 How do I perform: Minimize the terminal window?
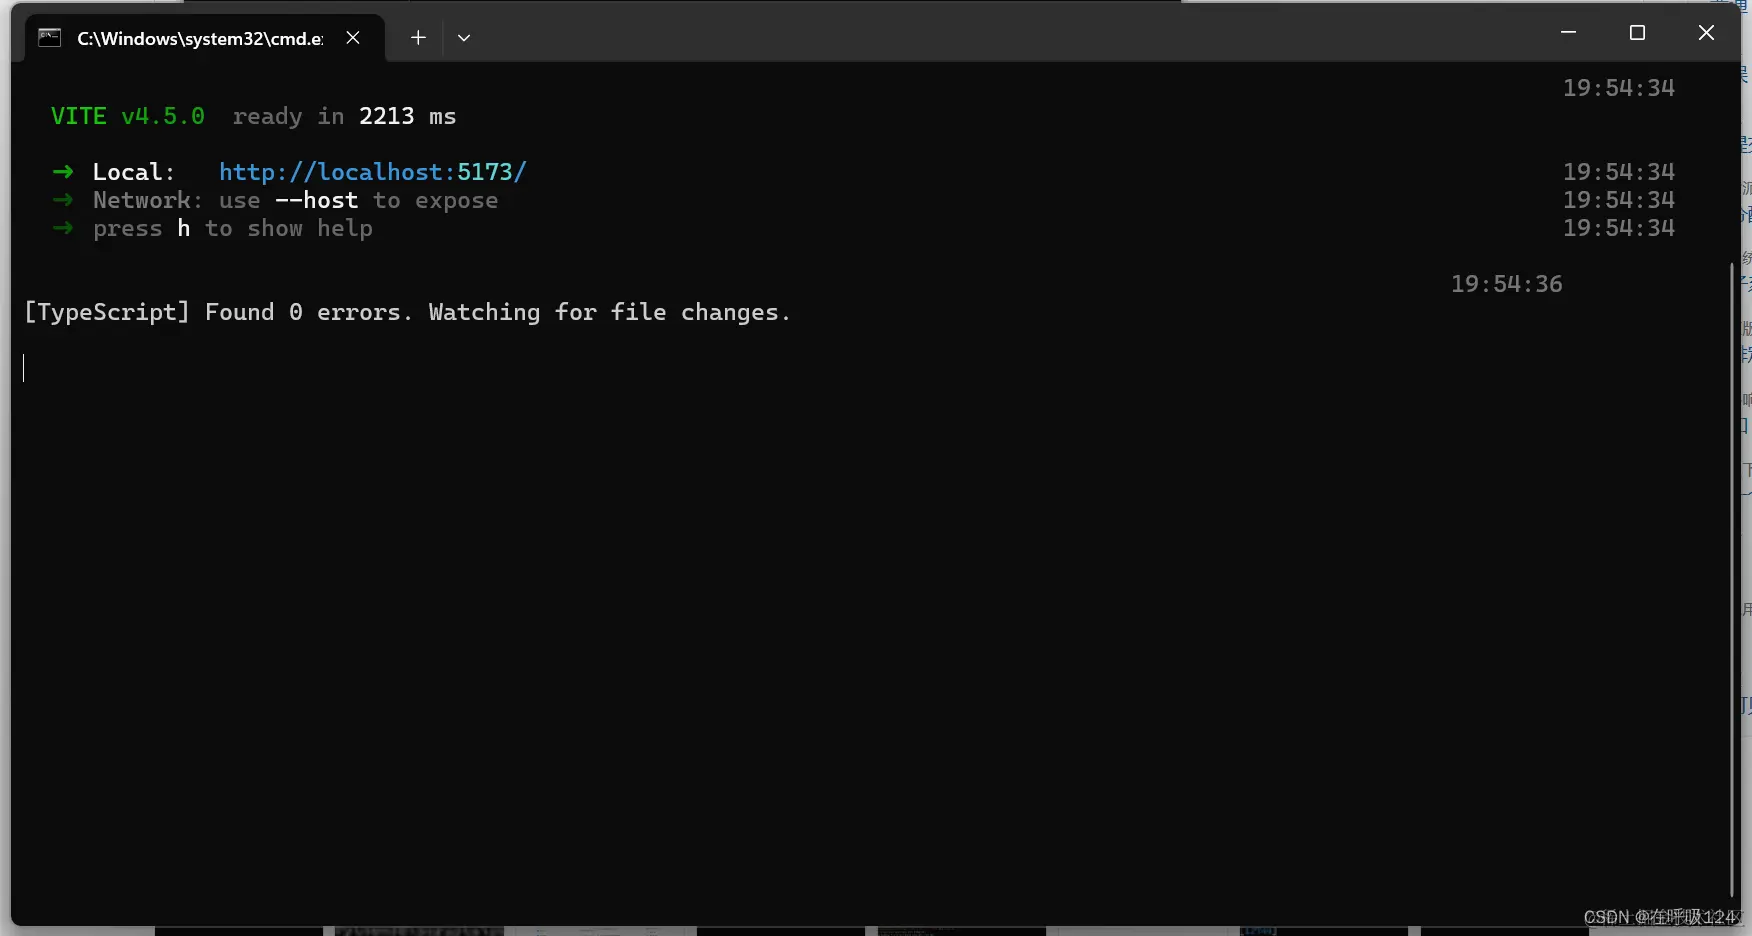[x=1568, y=33]
